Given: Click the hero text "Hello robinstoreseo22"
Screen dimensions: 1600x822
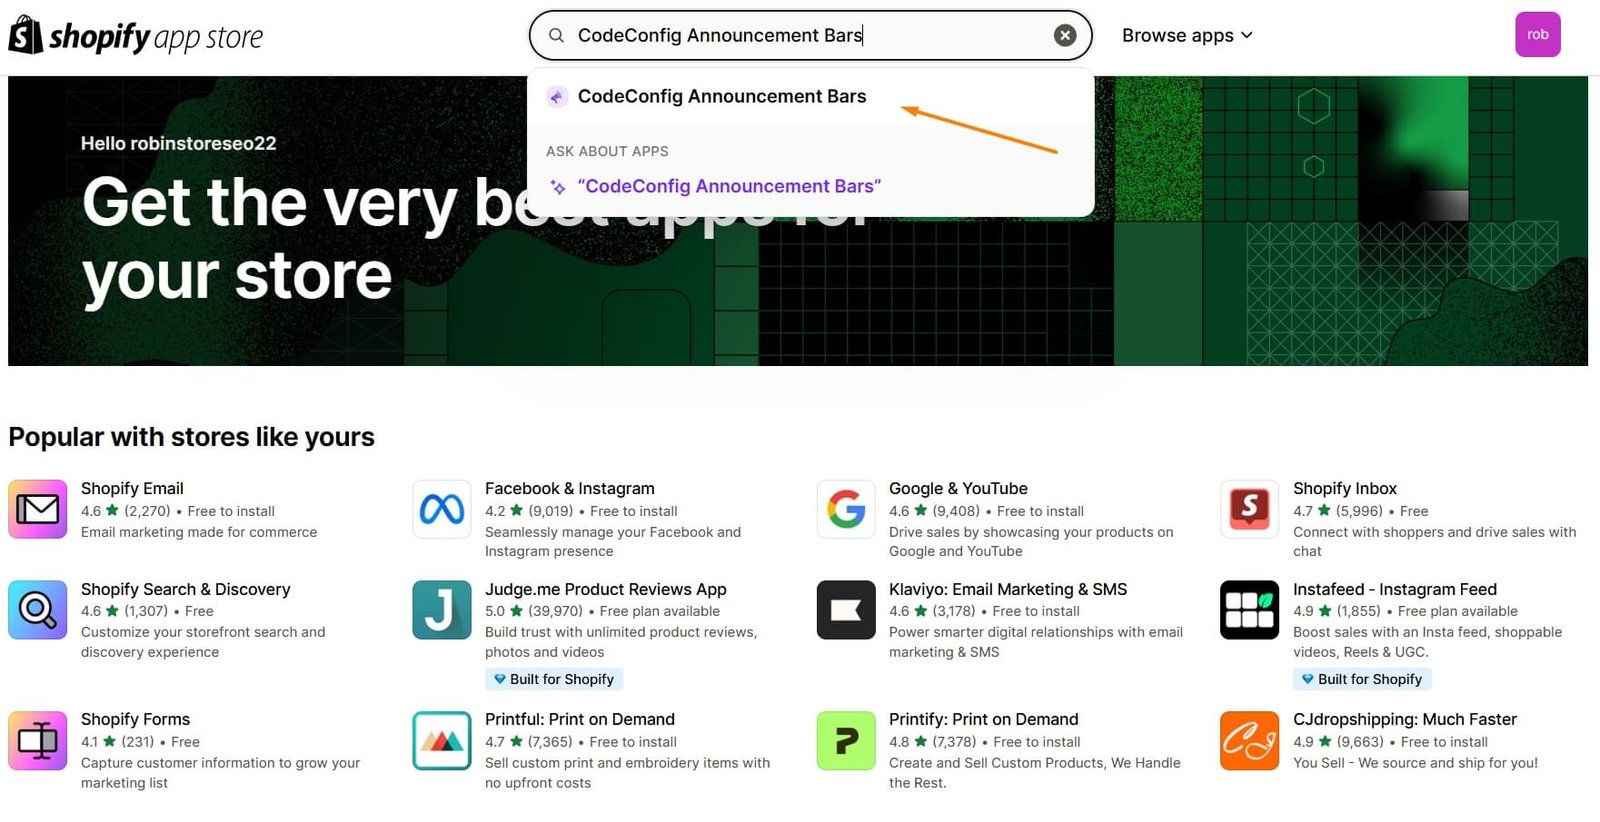Looking at the screenshot, I should [x=179, y=144].
